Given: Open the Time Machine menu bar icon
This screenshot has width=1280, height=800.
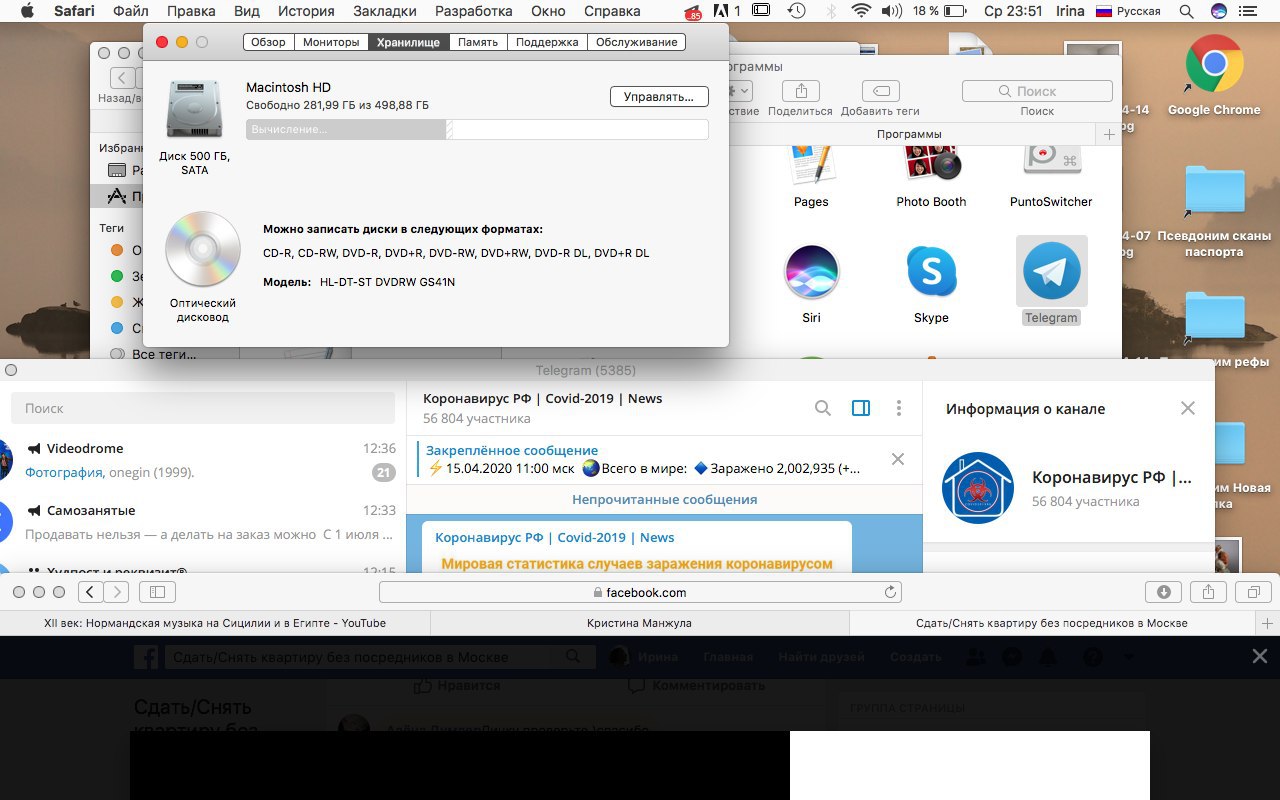Looking at the screenshot, I should point(797,12).
